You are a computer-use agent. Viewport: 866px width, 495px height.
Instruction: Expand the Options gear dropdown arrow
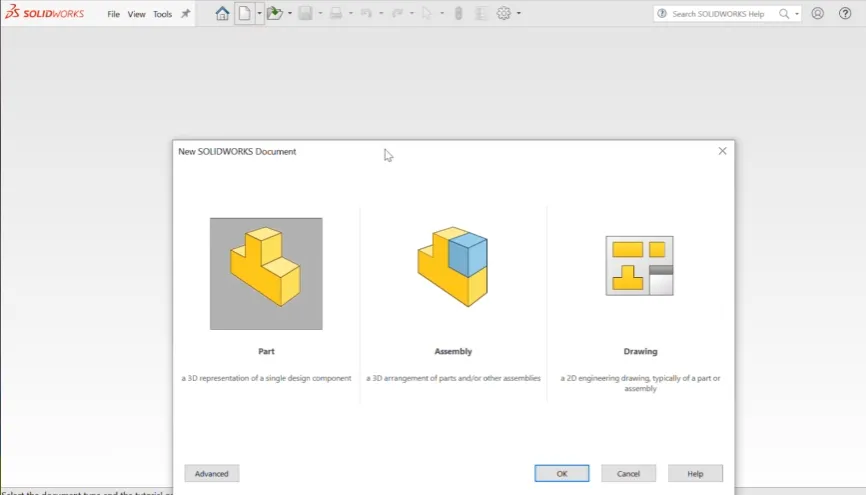click(x=519, y=13)
